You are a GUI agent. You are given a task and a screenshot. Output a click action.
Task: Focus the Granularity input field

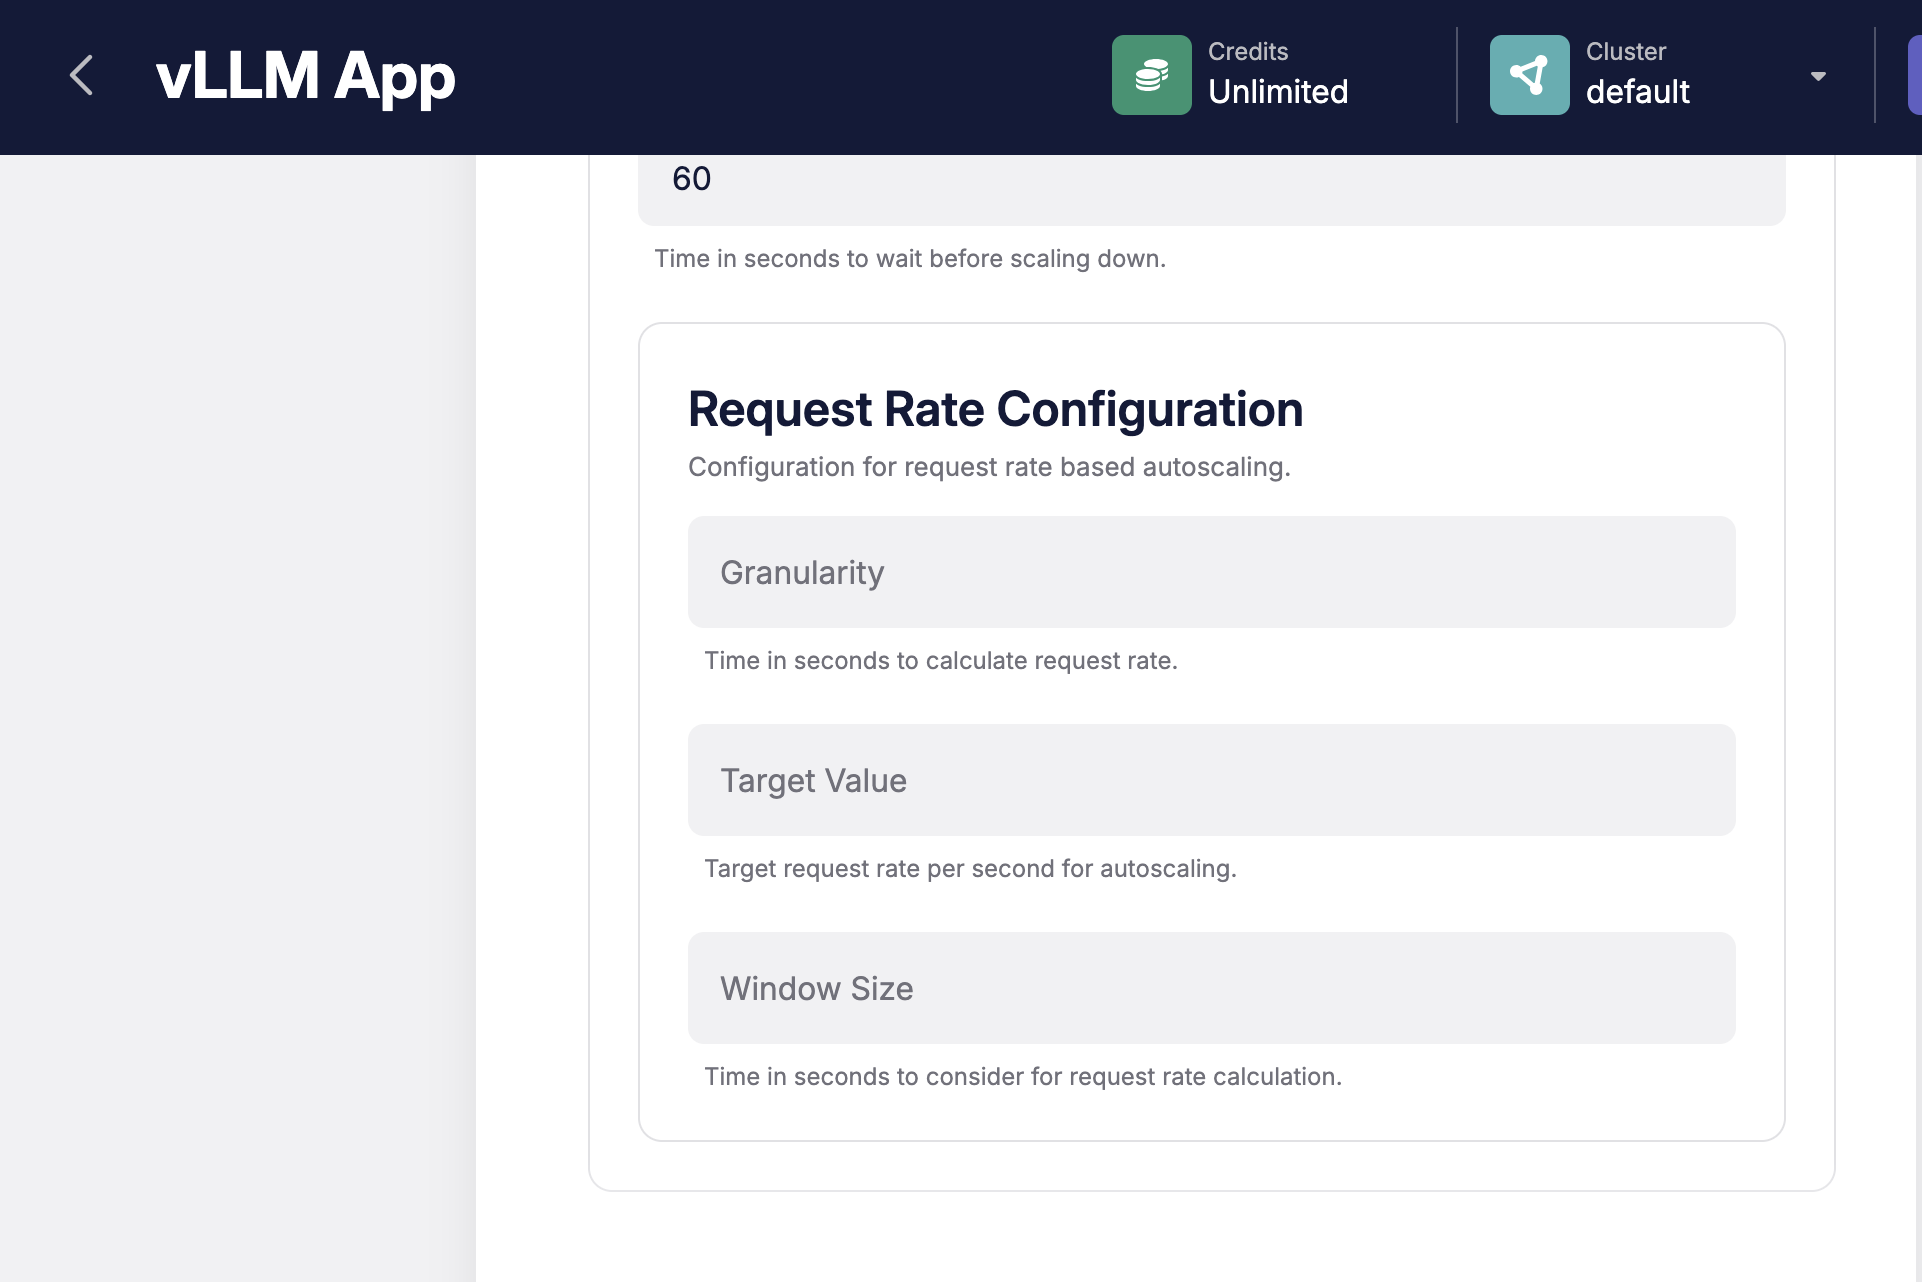point(1210,572)
